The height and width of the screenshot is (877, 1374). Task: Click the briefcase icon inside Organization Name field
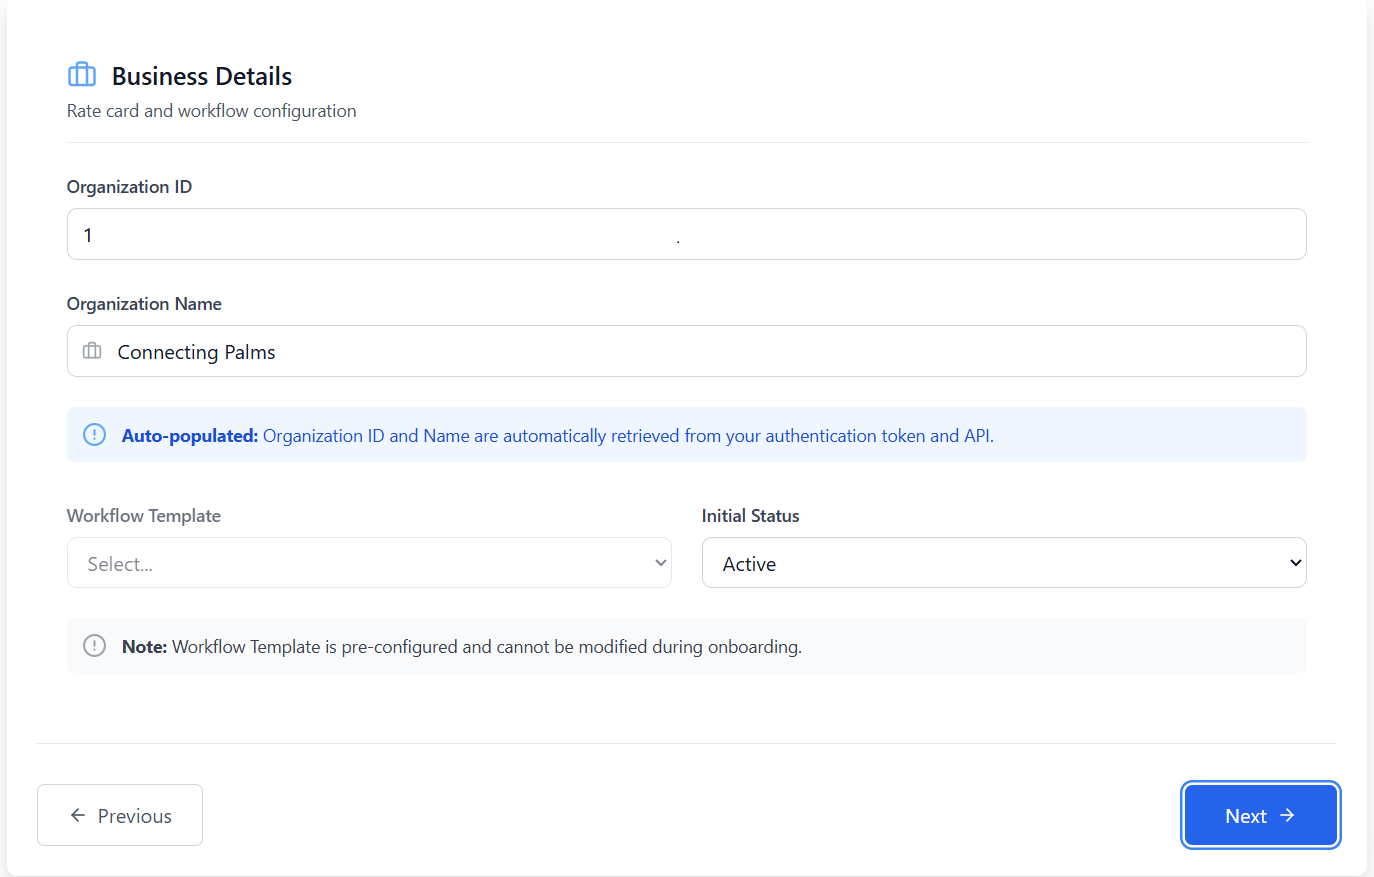92,351
